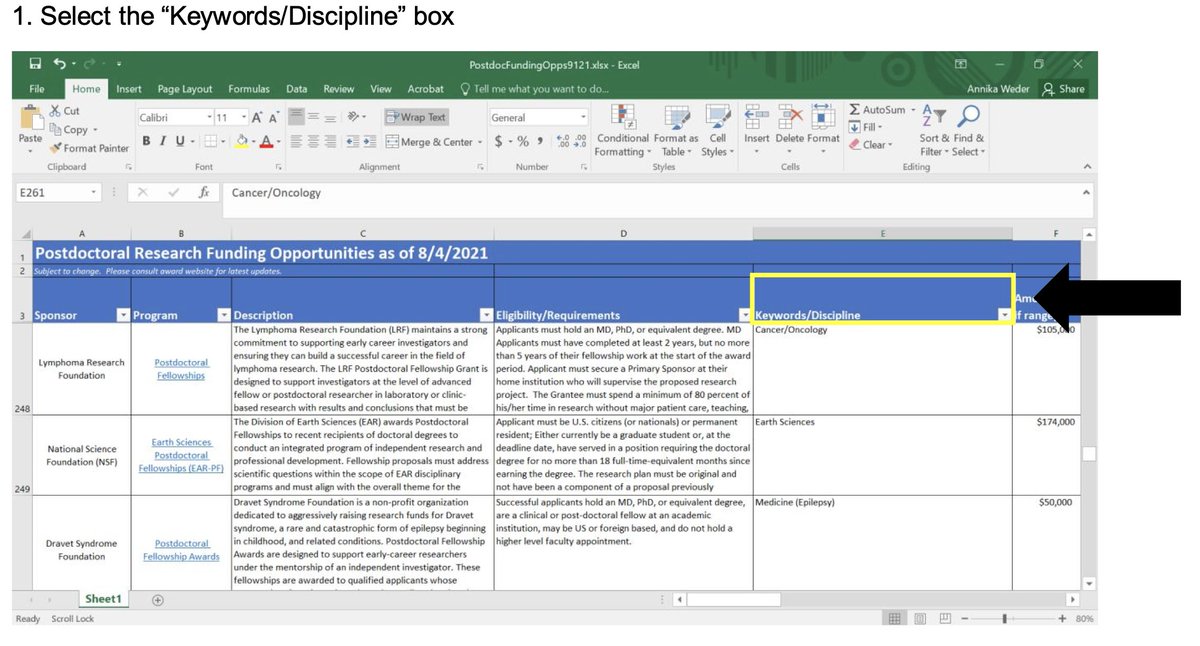The height and width of the screenshot is (646, 1200).
Task: Open the Keywords/Discipline filter dropdown arrow
Action: pos(1004,315)
